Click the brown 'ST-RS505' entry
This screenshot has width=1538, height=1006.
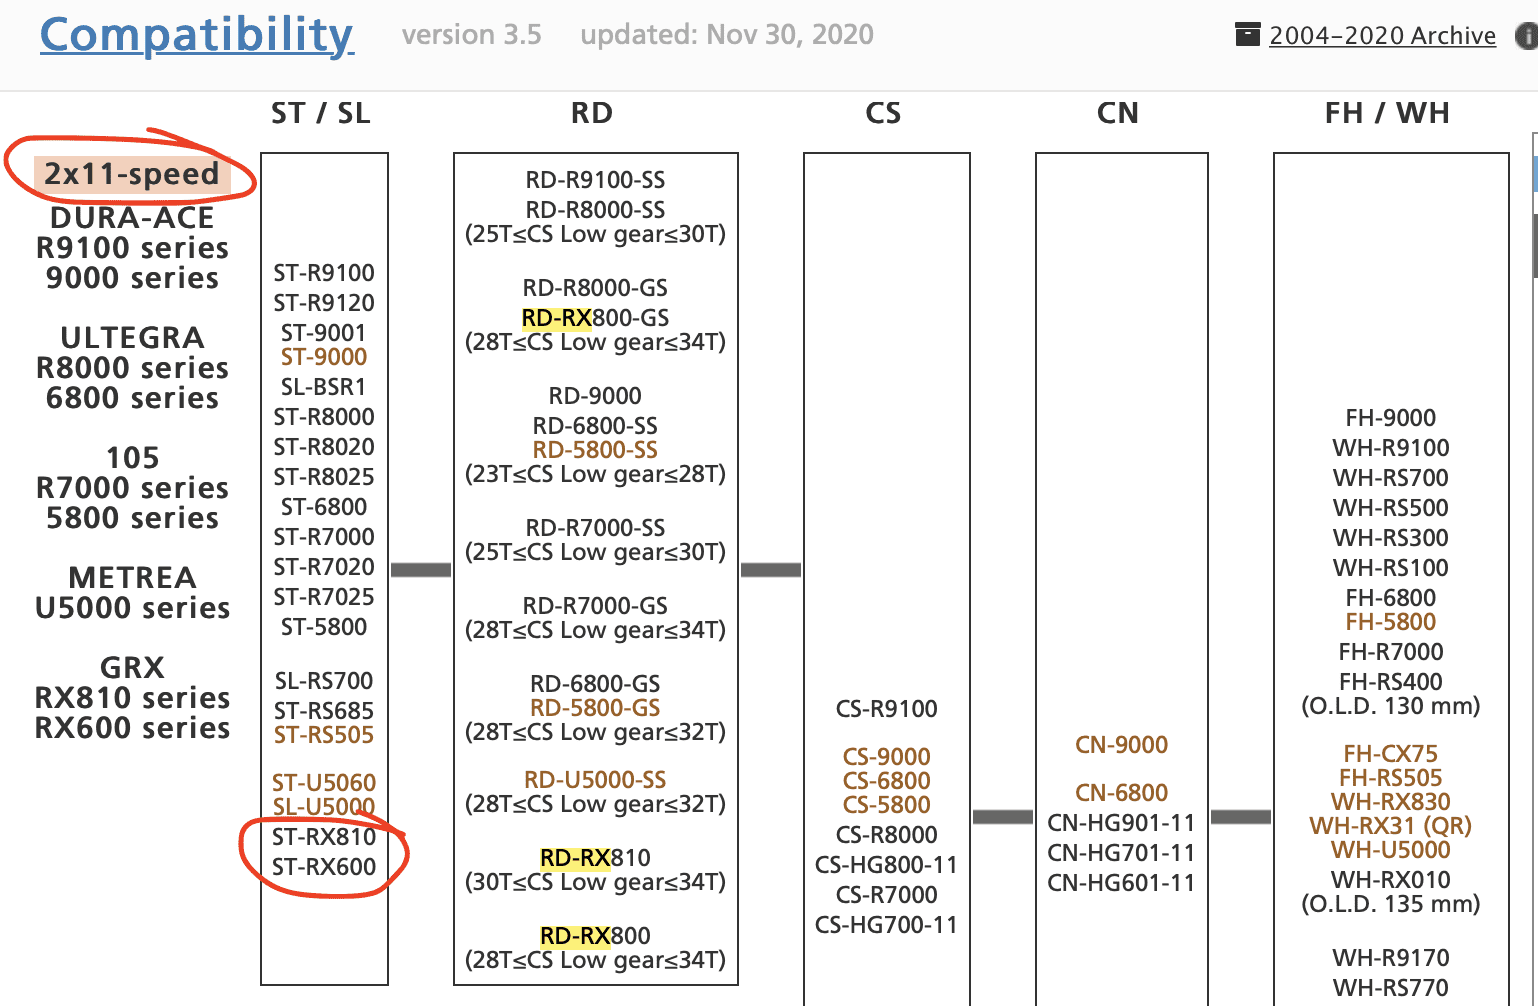coord(324,735)
